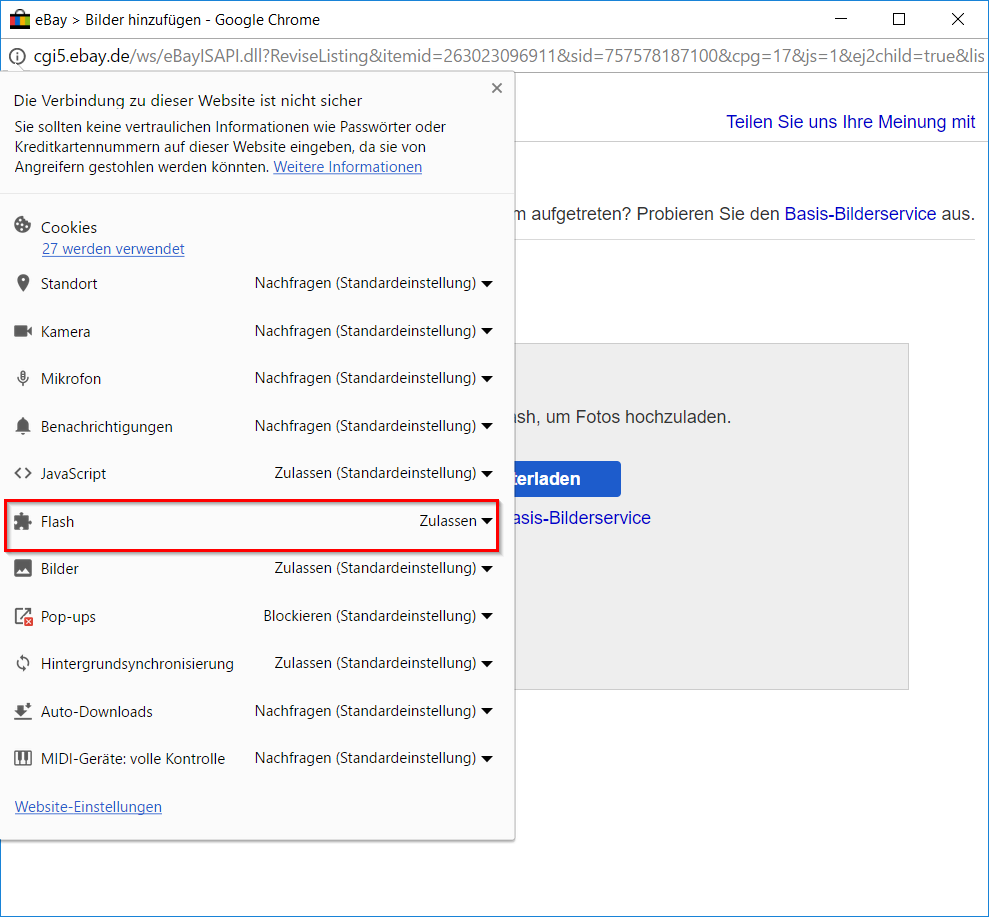Open the Mikrofon permission dropdown

coord(373,378)
